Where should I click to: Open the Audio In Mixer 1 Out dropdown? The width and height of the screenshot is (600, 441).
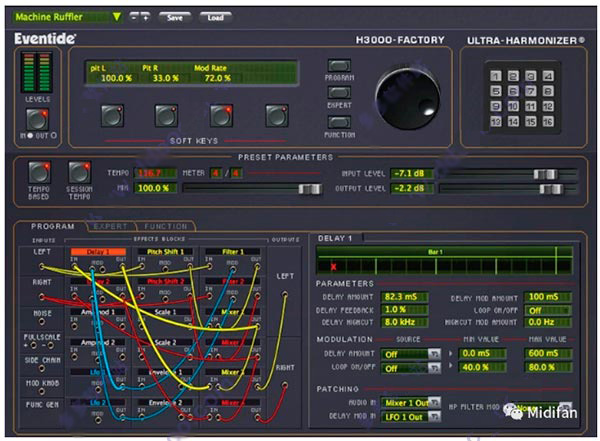tap(411, 403)
